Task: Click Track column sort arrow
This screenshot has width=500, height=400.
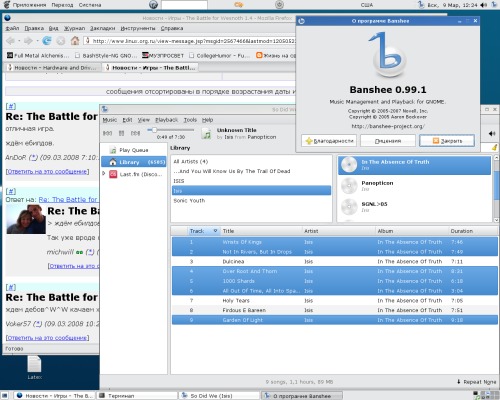Action: (x=215, y=231)
